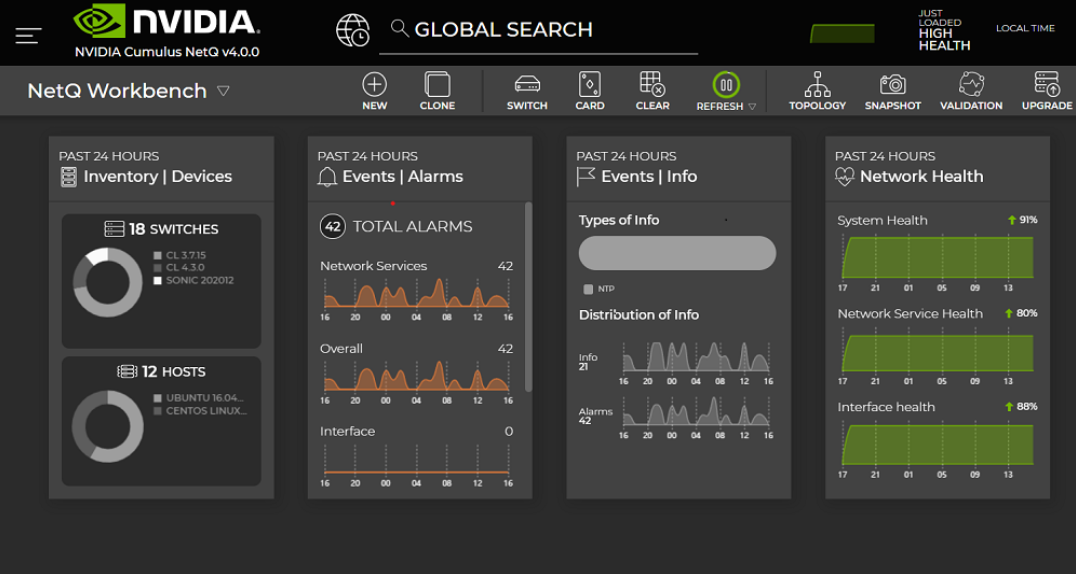Click the Interface health chart

click(x=937, y=444)
